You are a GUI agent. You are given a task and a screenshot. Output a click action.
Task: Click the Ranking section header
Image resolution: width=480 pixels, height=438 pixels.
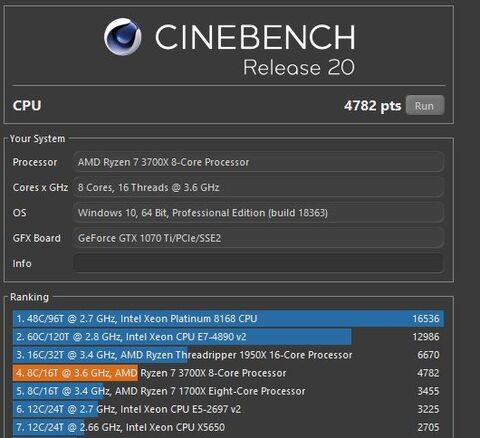tap(29, 297)
